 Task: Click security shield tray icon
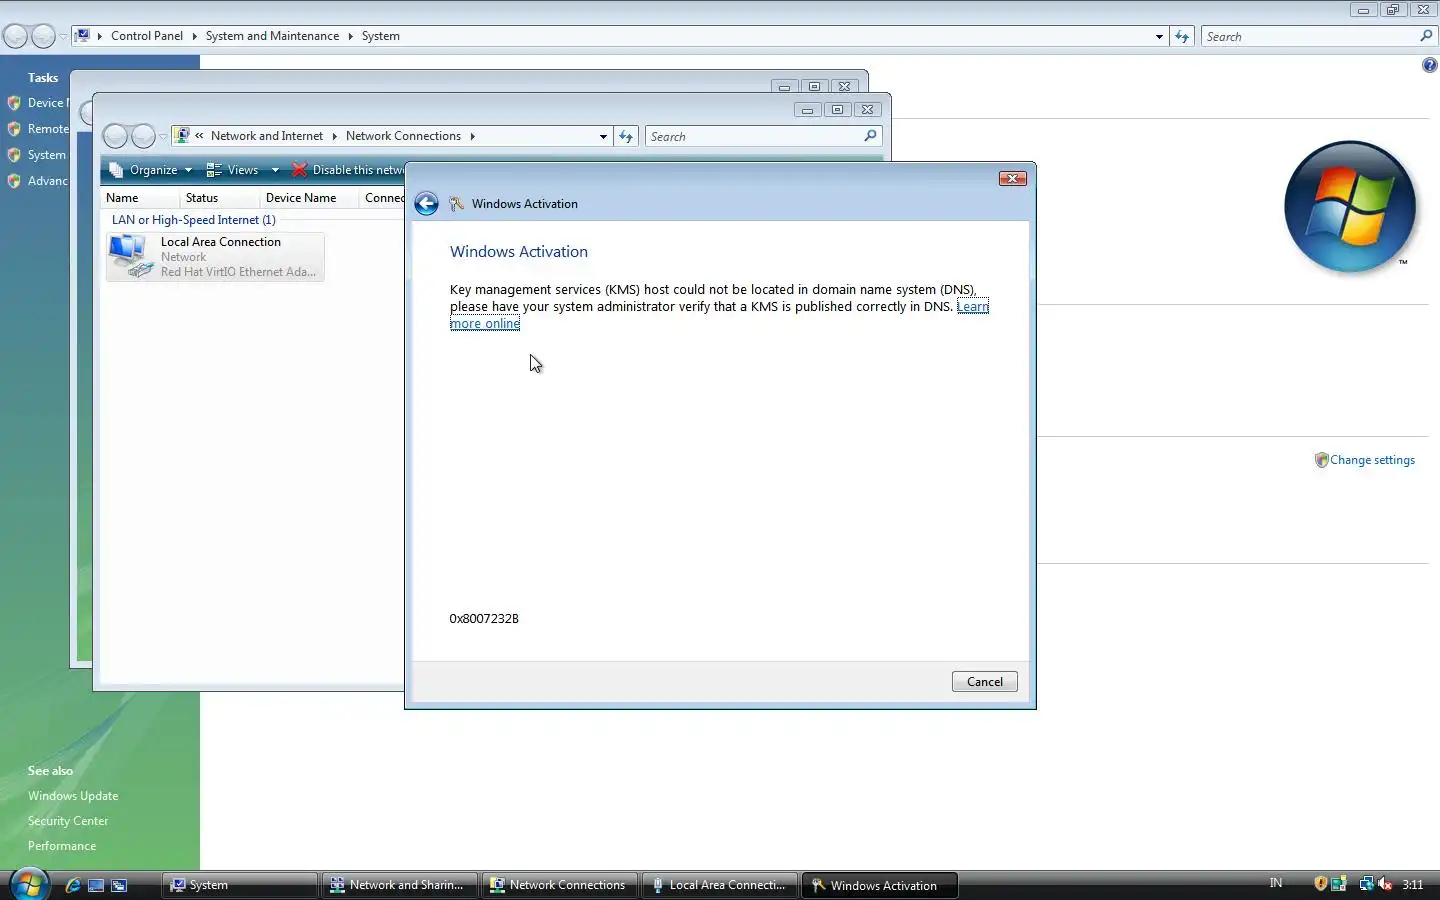tap(1320, 884)
